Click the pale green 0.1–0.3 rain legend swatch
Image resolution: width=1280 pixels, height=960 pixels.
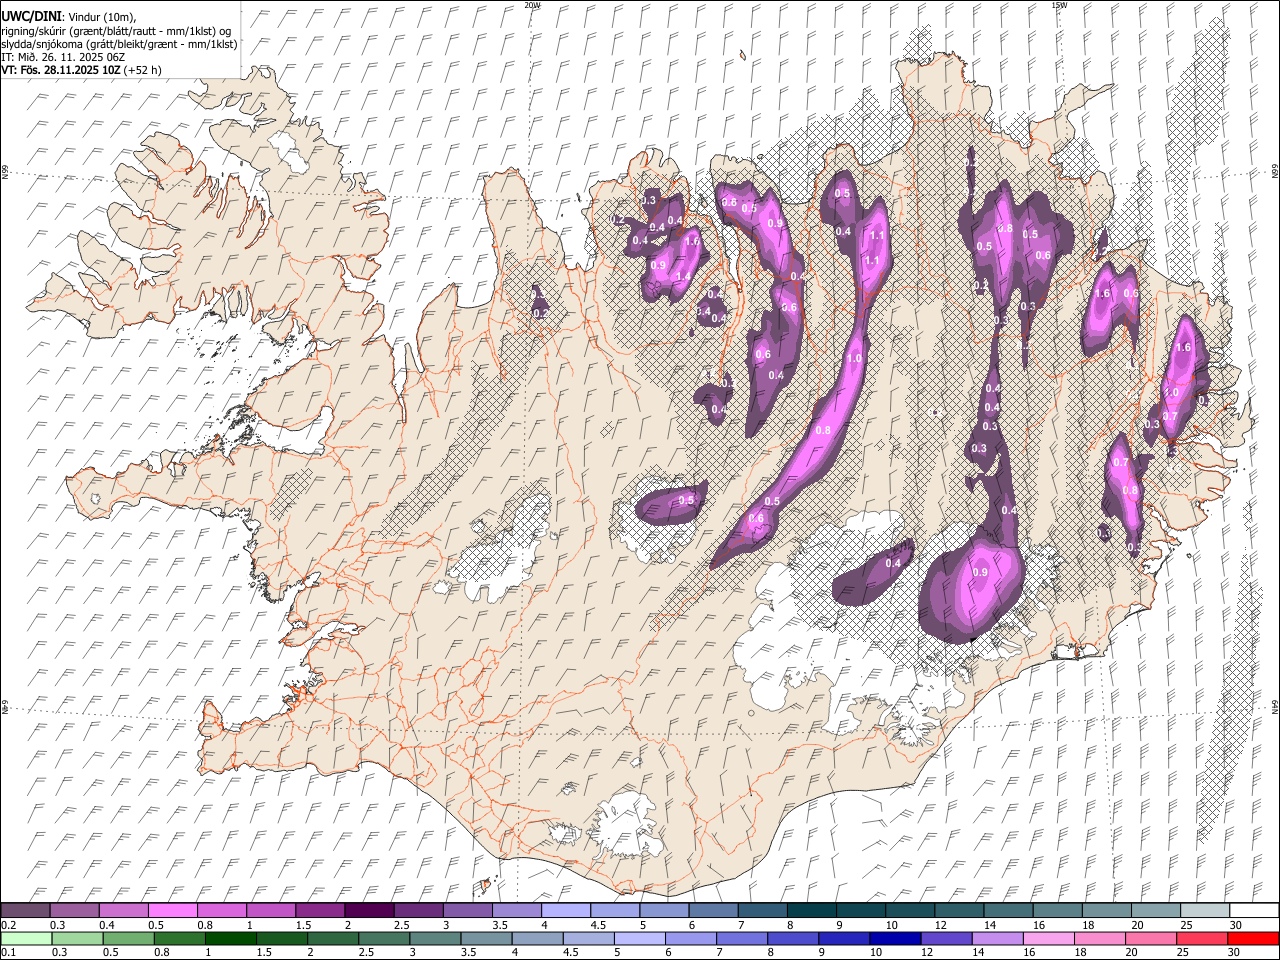click(x=26, y=939)
